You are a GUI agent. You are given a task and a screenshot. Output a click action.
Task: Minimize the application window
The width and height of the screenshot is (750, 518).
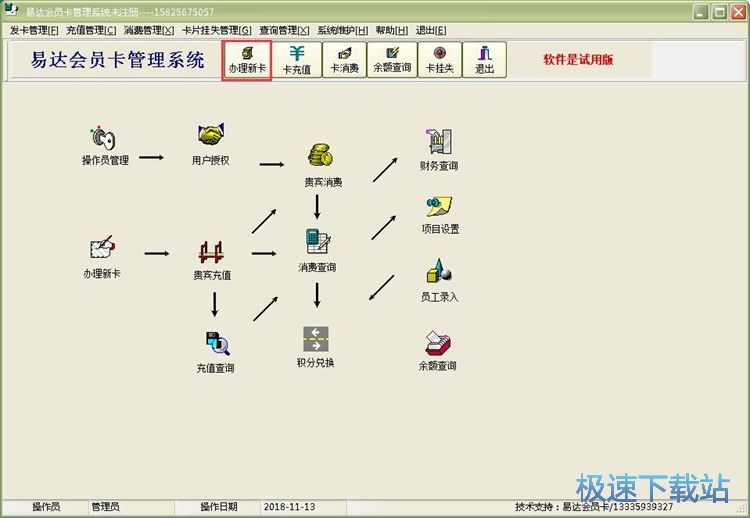[x=701, y=12]
